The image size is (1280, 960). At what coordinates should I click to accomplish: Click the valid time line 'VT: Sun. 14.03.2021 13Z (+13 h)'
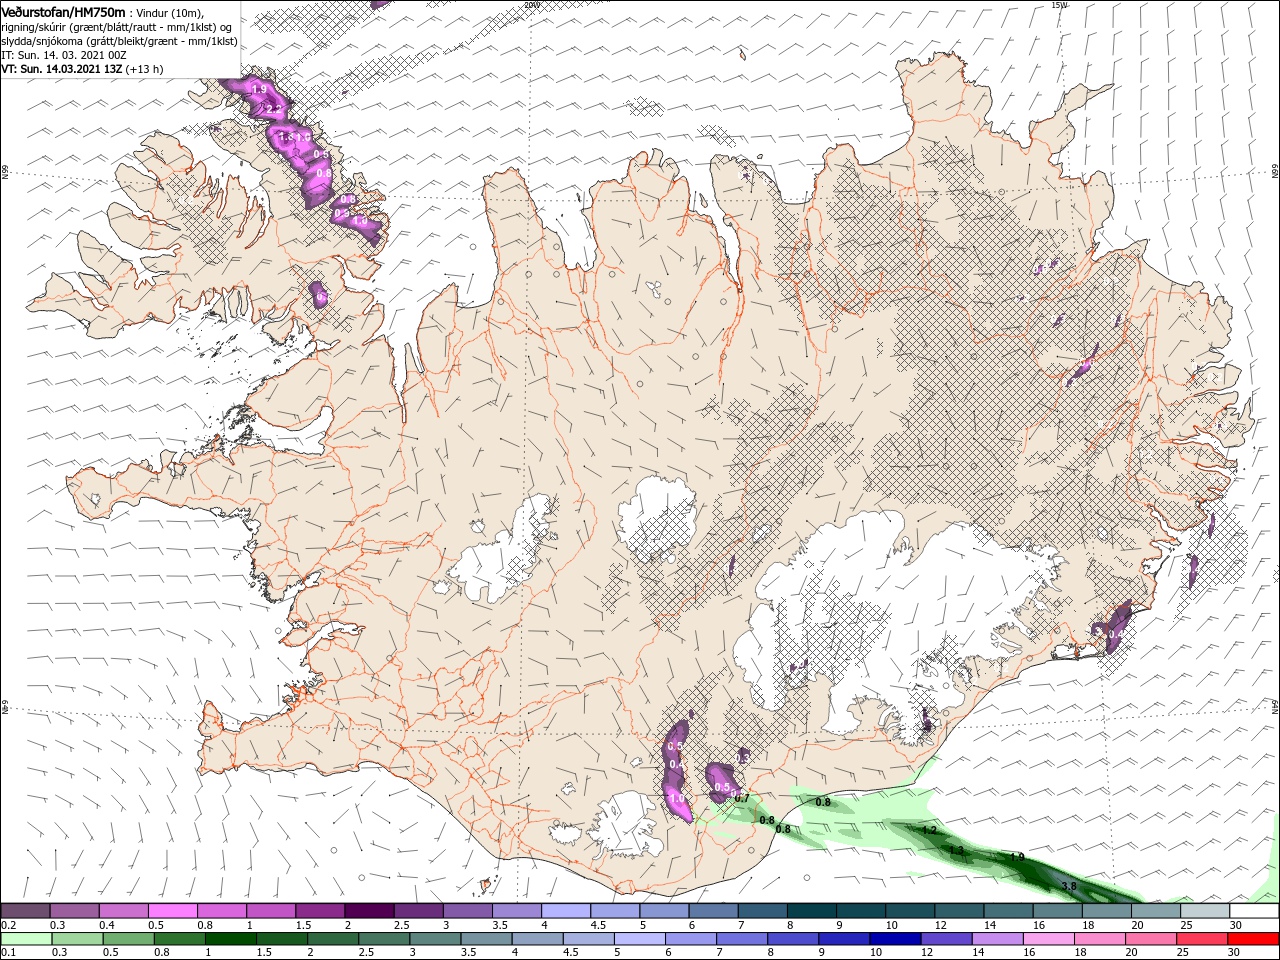tap(82, 69)
